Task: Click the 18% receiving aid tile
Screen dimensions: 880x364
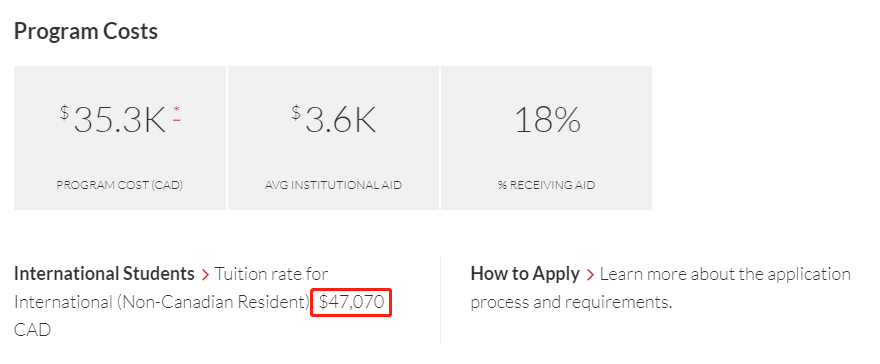Action: coord(547,138)
